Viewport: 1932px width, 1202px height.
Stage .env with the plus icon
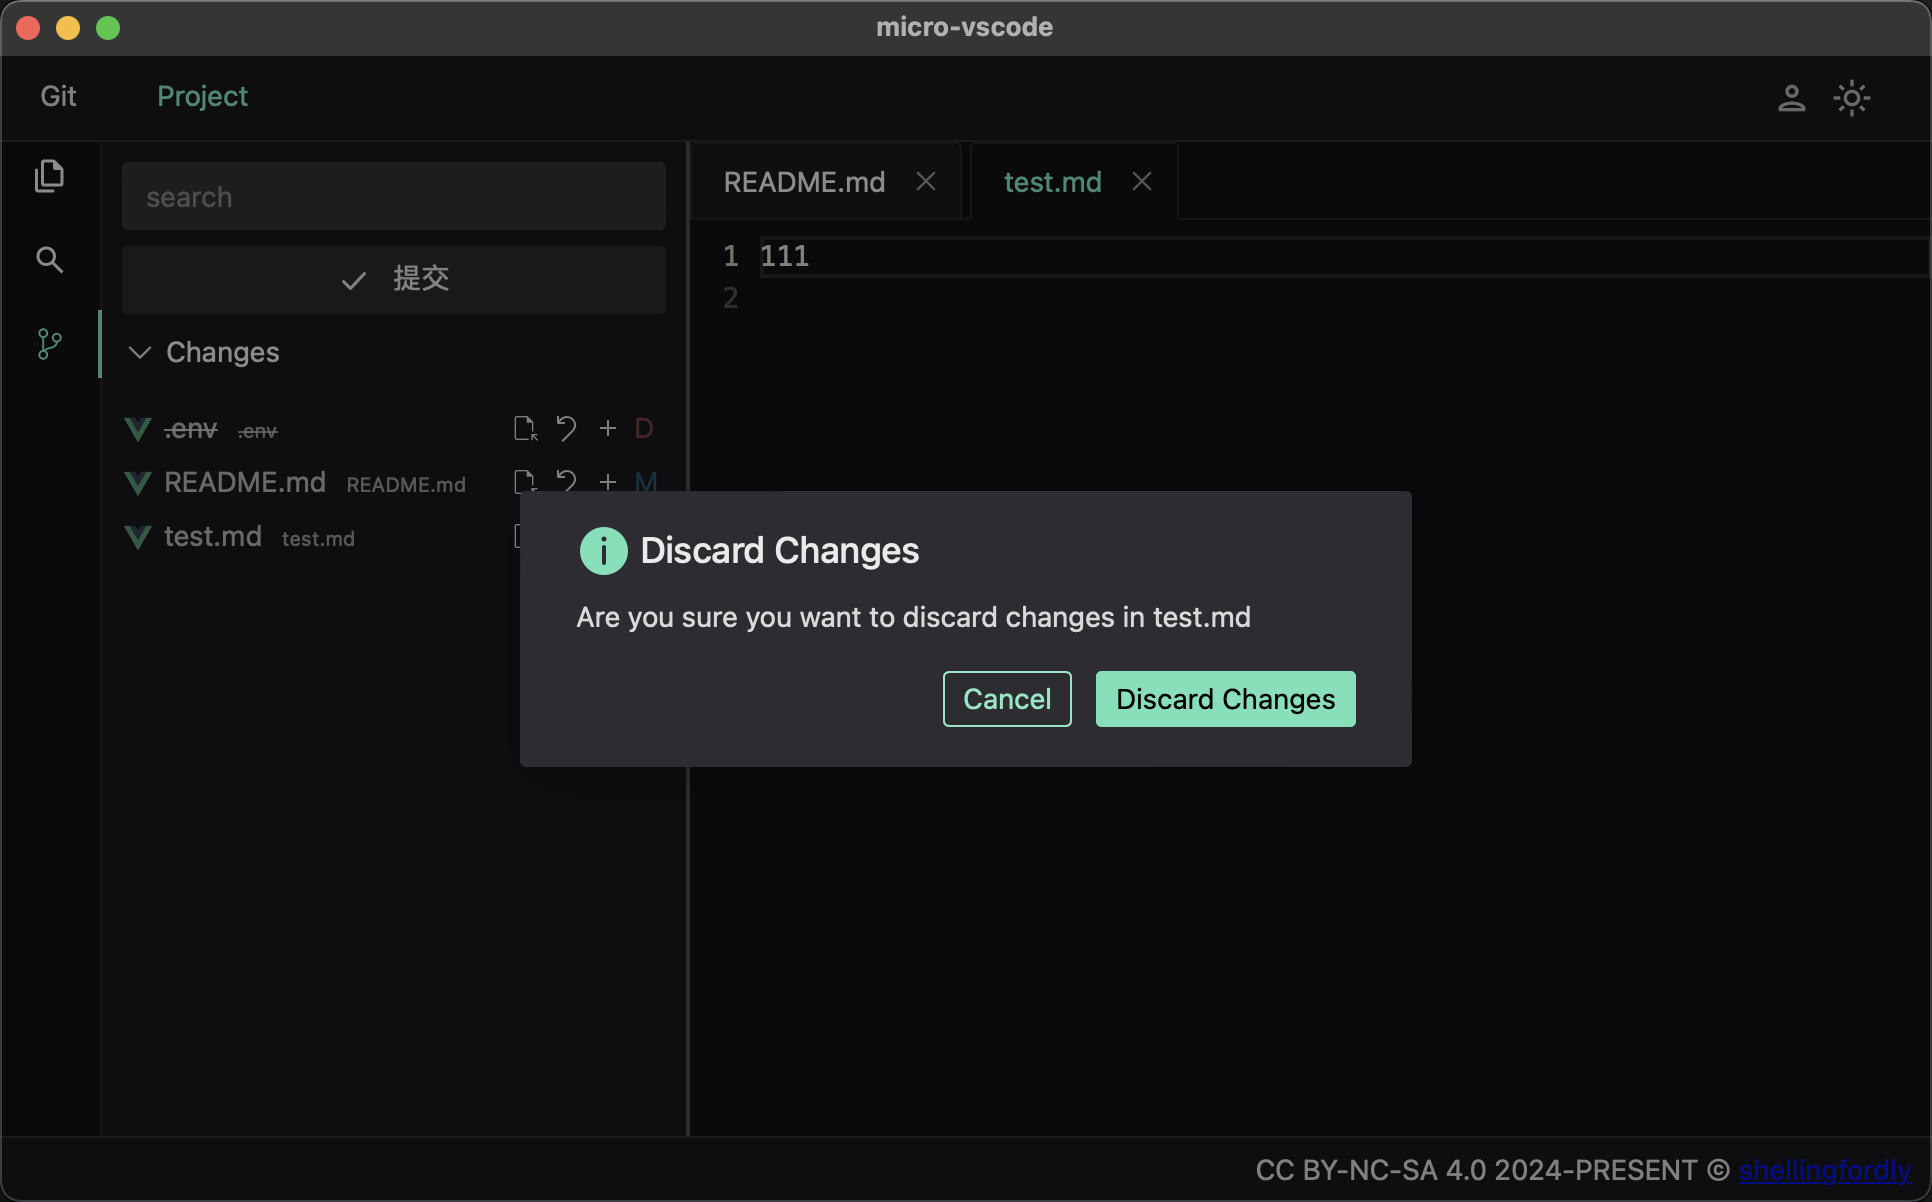[x=607, y=428]
